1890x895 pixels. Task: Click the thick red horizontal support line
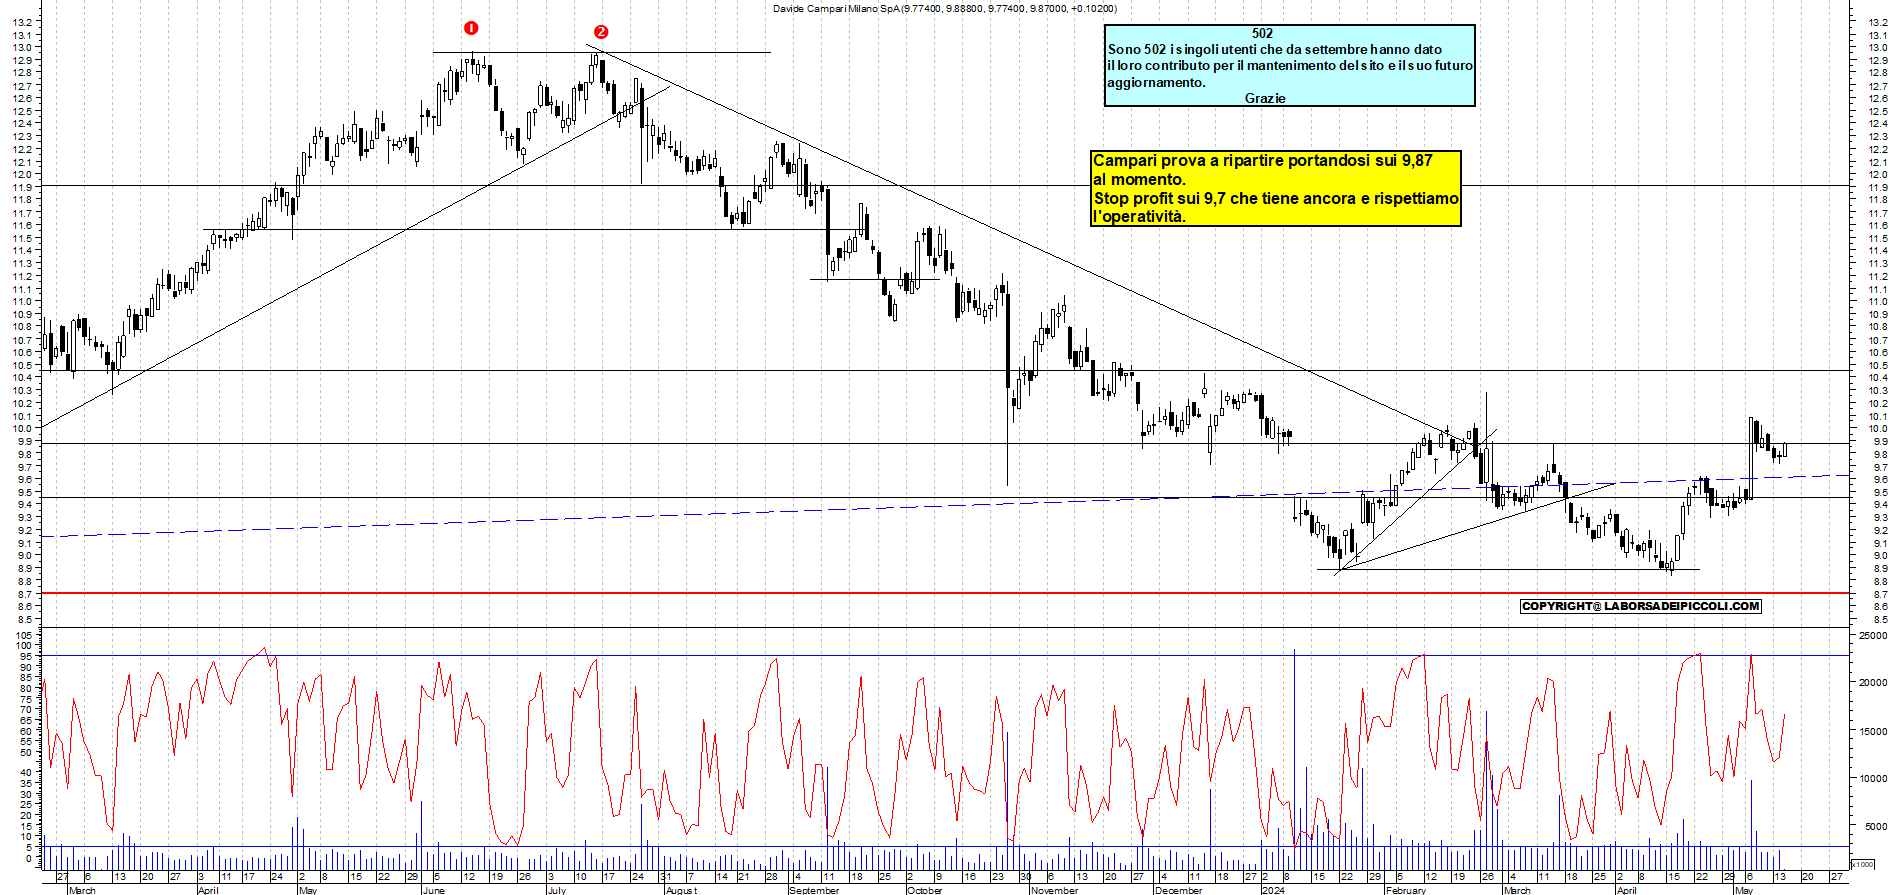tap(945, 593)
